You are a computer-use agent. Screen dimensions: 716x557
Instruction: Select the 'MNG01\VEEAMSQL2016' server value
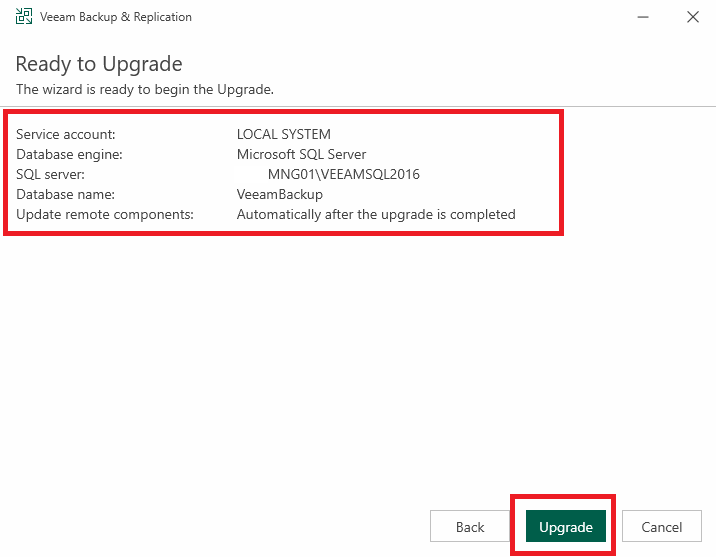tap(343, 174)
